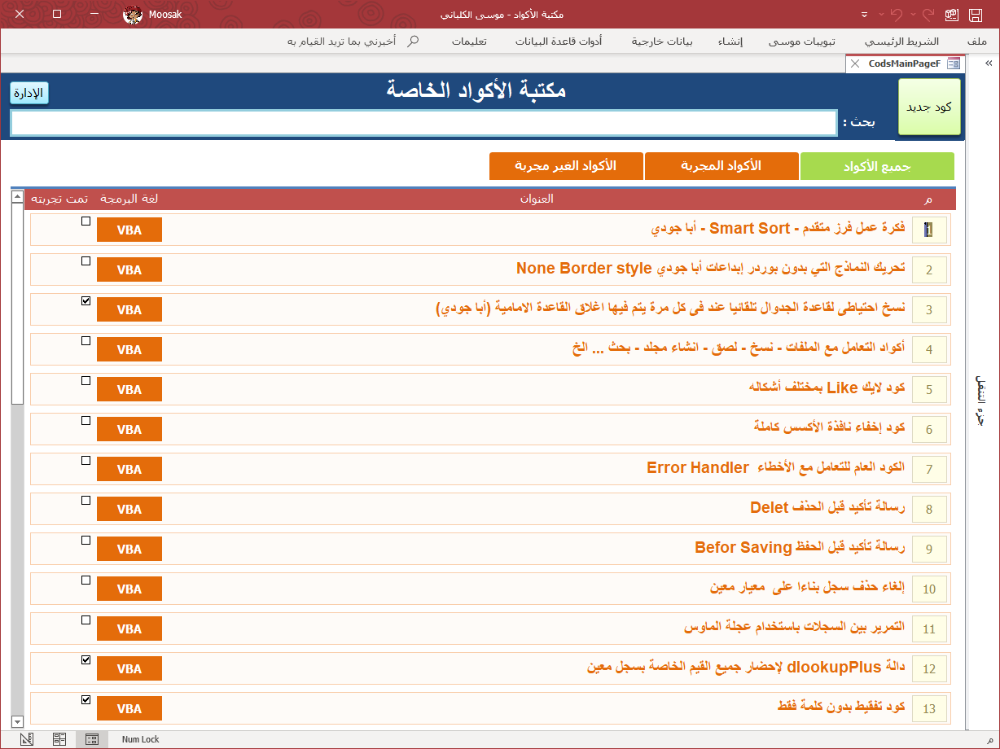The image size is (1000, 749).
Task: Toggle the tested checkbox for Befor Saving row
Action: 86,540
